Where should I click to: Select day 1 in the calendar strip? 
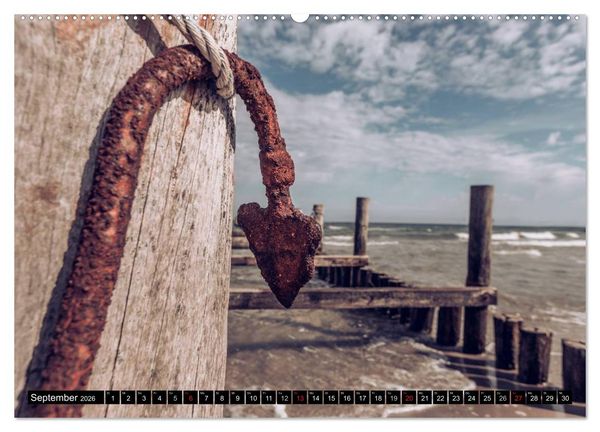point(112,398)
